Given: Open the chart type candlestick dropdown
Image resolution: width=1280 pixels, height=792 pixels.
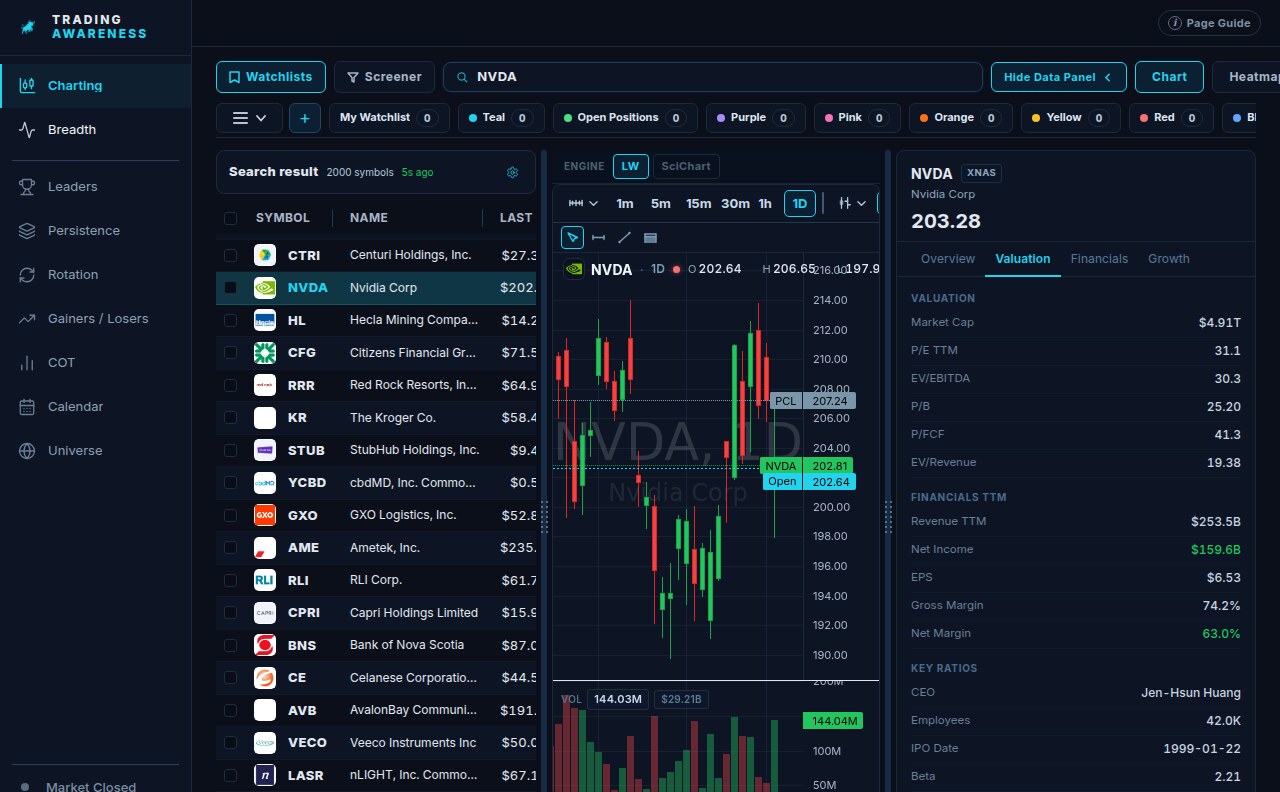Looking at the screenshot, I should 852,203.
